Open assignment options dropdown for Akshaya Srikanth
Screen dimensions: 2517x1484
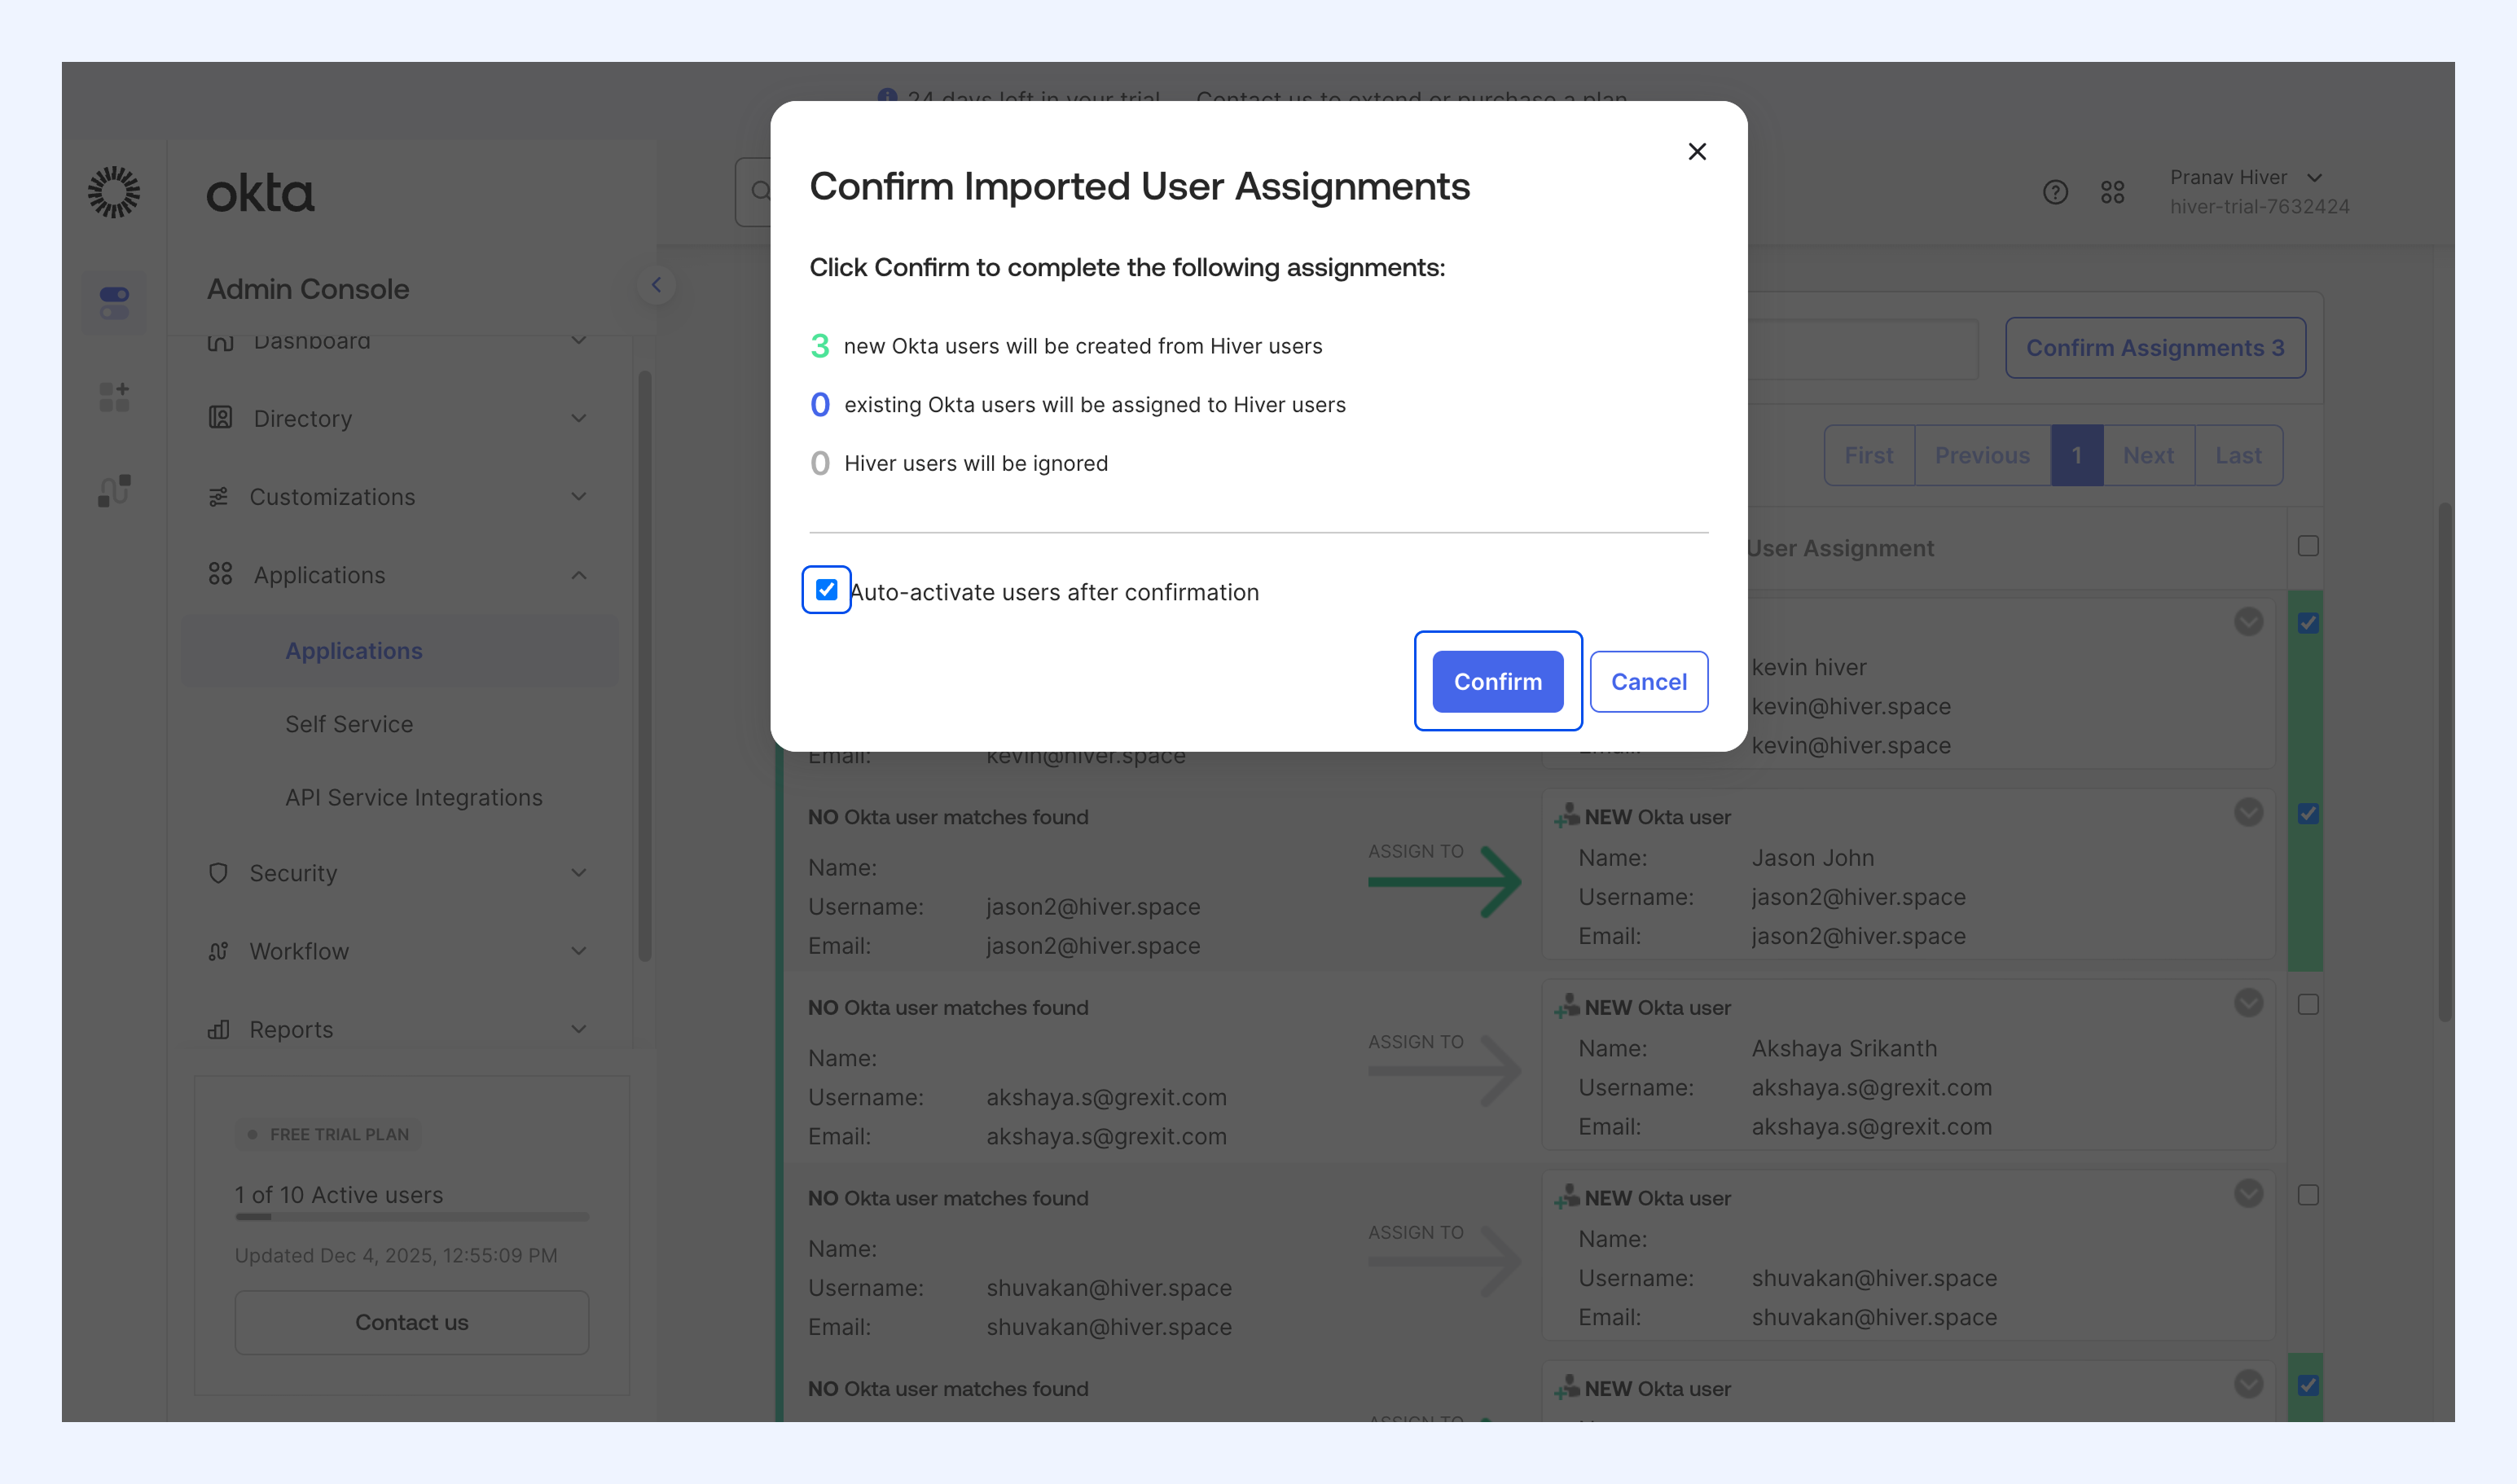(2249, 1003)
